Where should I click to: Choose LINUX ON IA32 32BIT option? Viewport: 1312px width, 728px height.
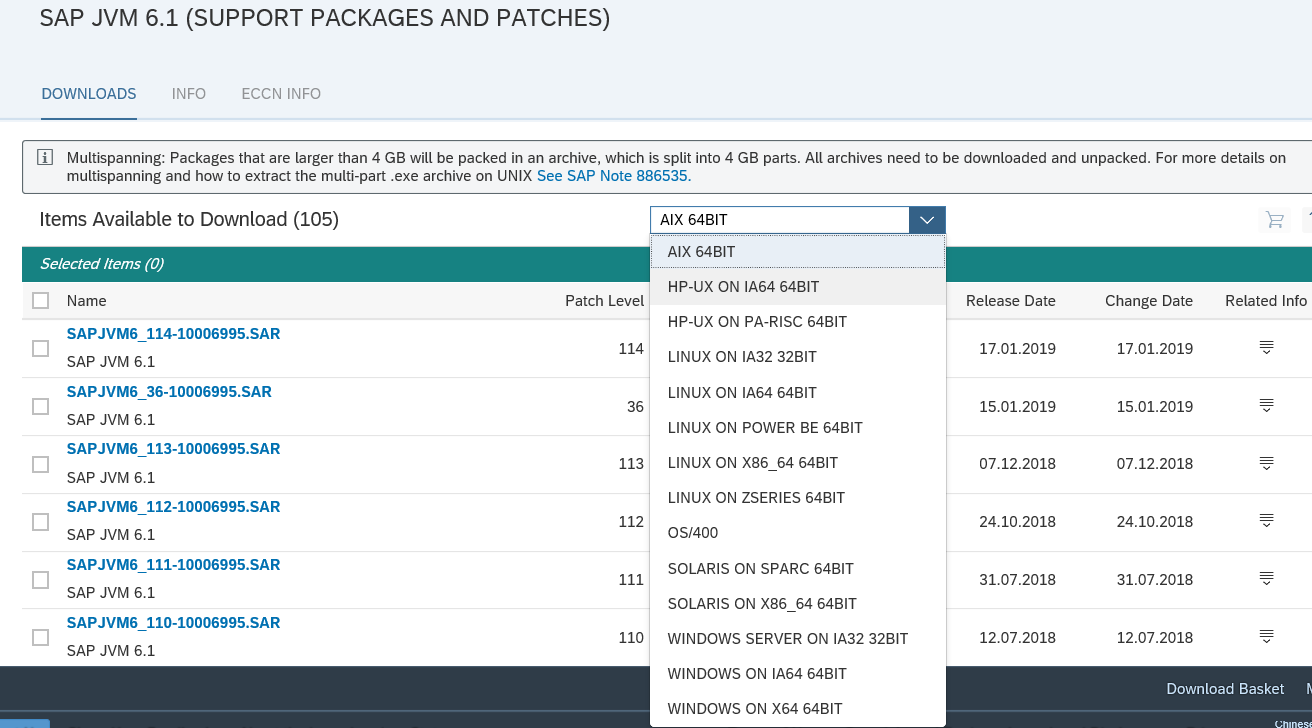coord(798,357)
